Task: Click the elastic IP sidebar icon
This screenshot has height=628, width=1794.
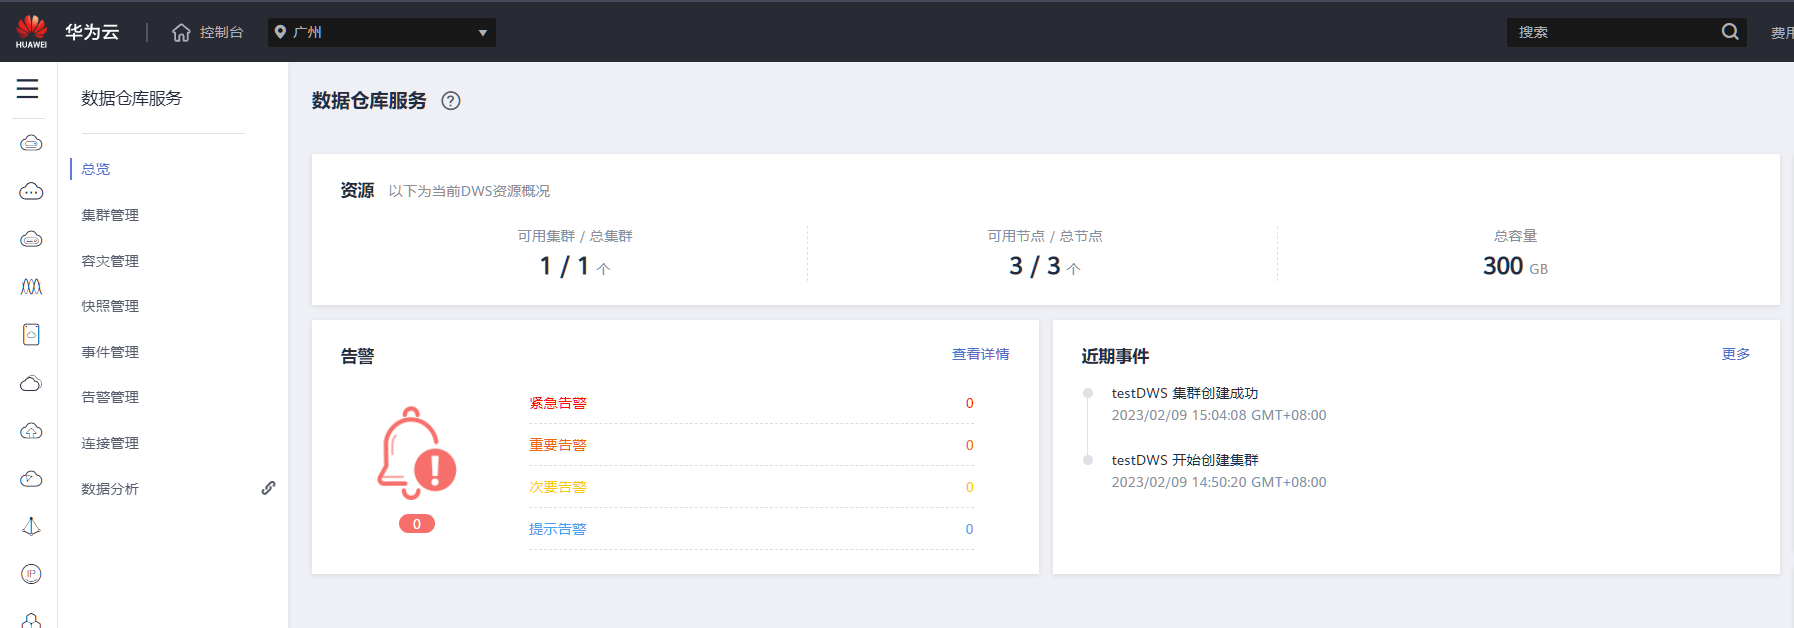Action: coord(31,574)
